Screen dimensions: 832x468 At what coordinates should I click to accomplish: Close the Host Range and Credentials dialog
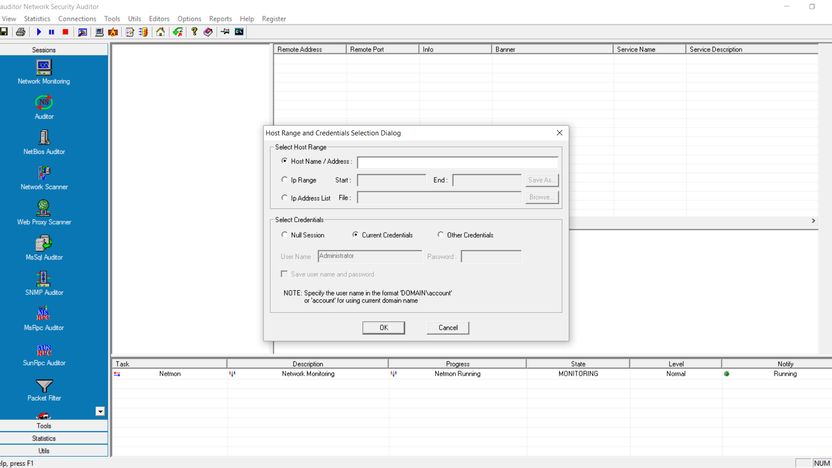tap(559, 133)
